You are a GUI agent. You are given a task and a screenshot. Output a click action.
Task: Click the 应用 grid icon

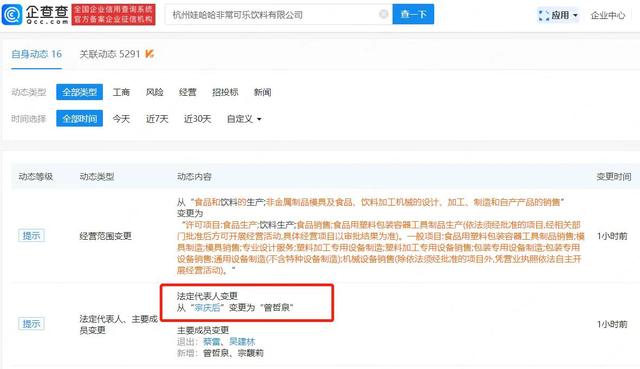tap(544, 16)
